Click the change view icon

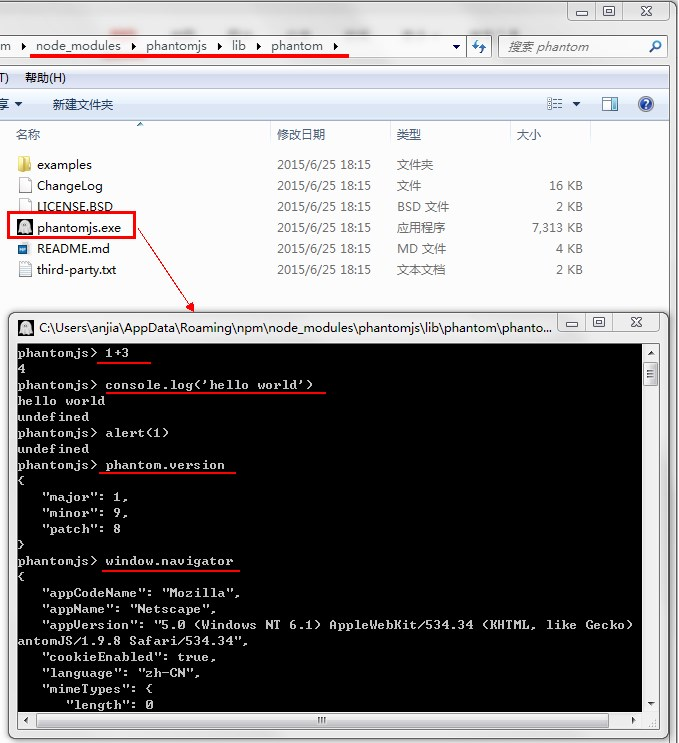[555, 104]
